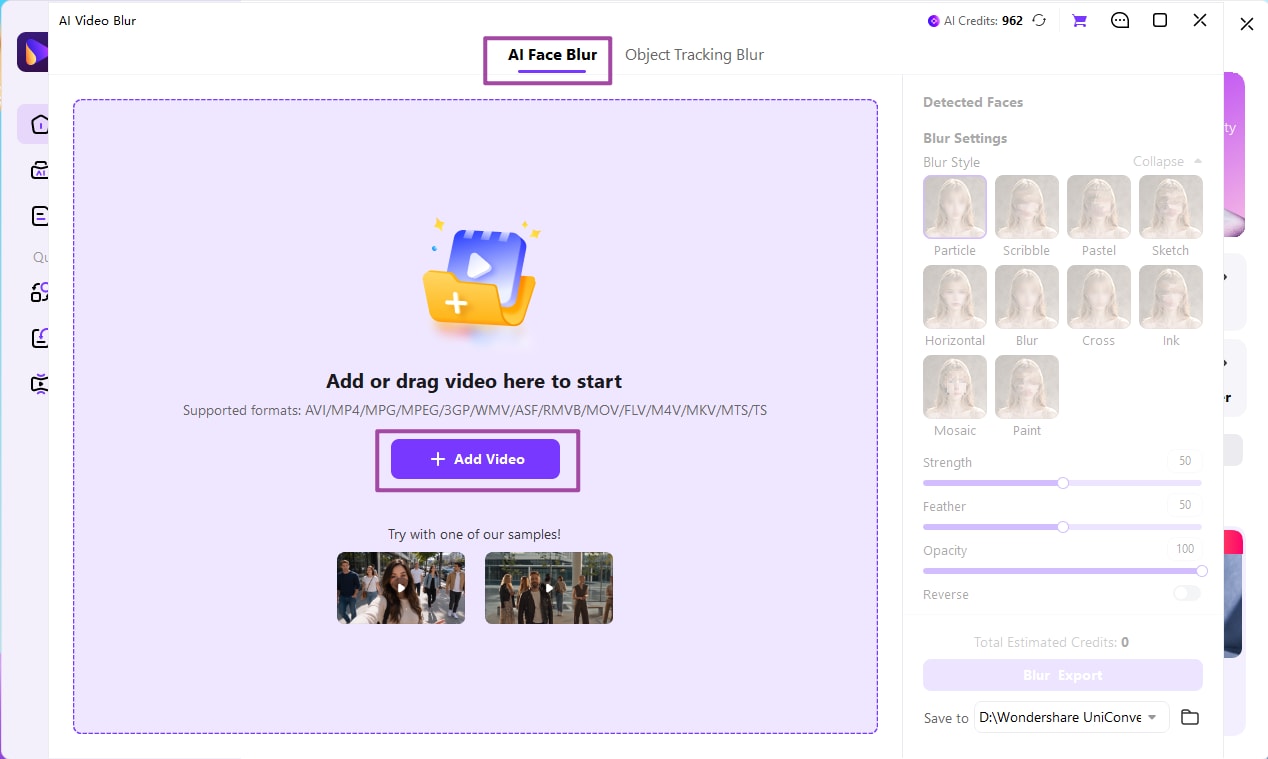Toggle the Reverse switch
This screenshot has height=759, width=1268.
[1187, 594]
